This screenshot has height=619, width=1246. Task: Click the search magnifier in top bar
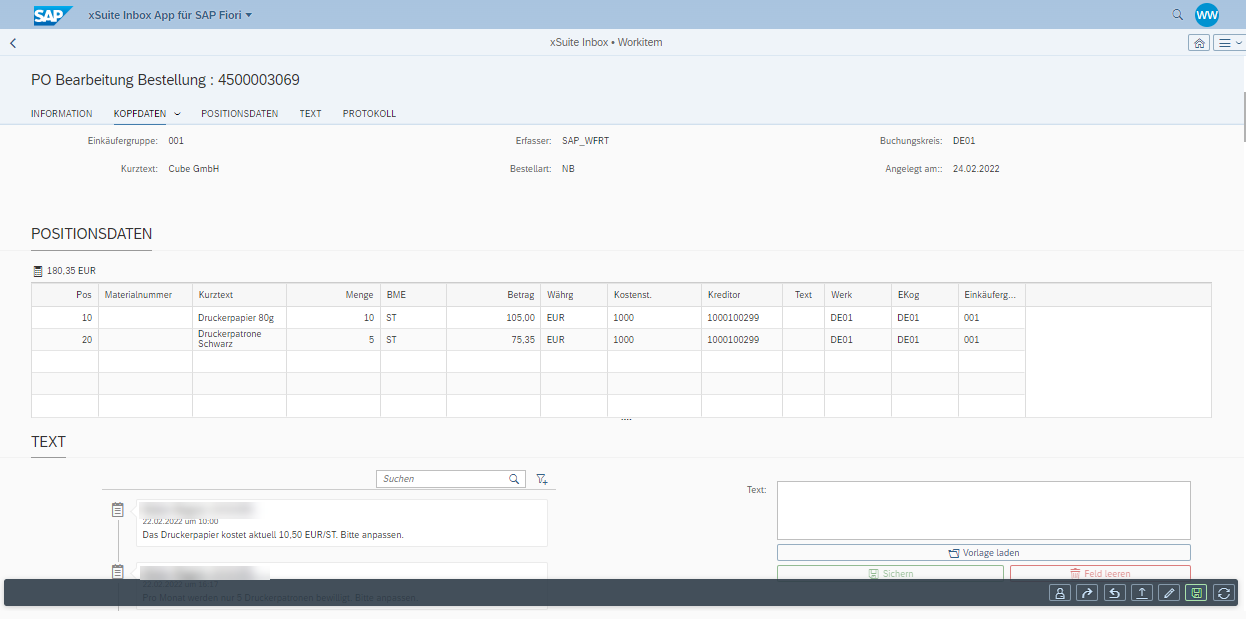pyautogui.click(x=1178, y=15)
